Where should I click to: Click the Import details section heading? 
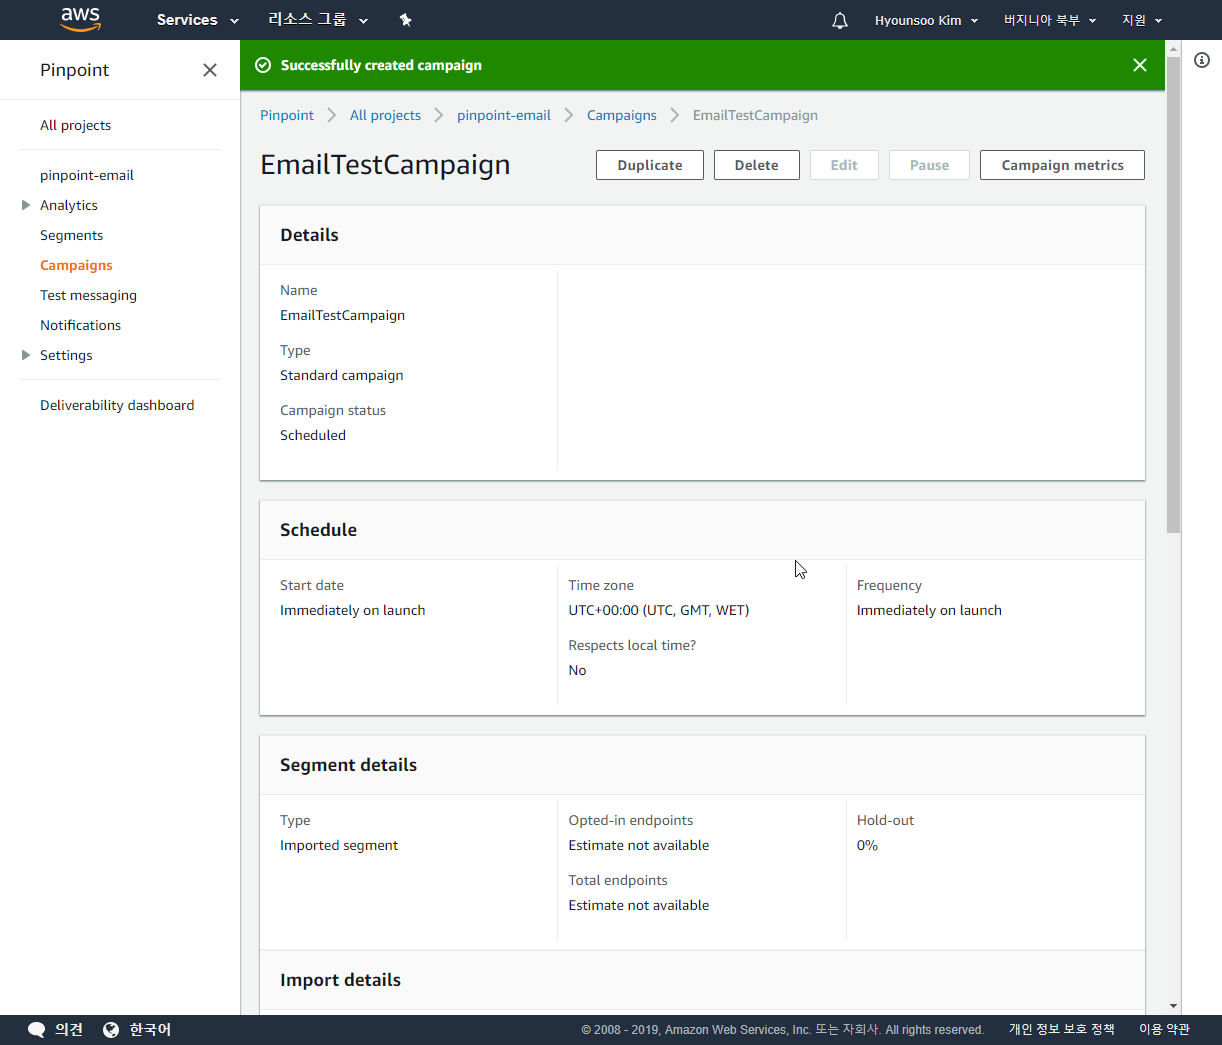(340, 980)
